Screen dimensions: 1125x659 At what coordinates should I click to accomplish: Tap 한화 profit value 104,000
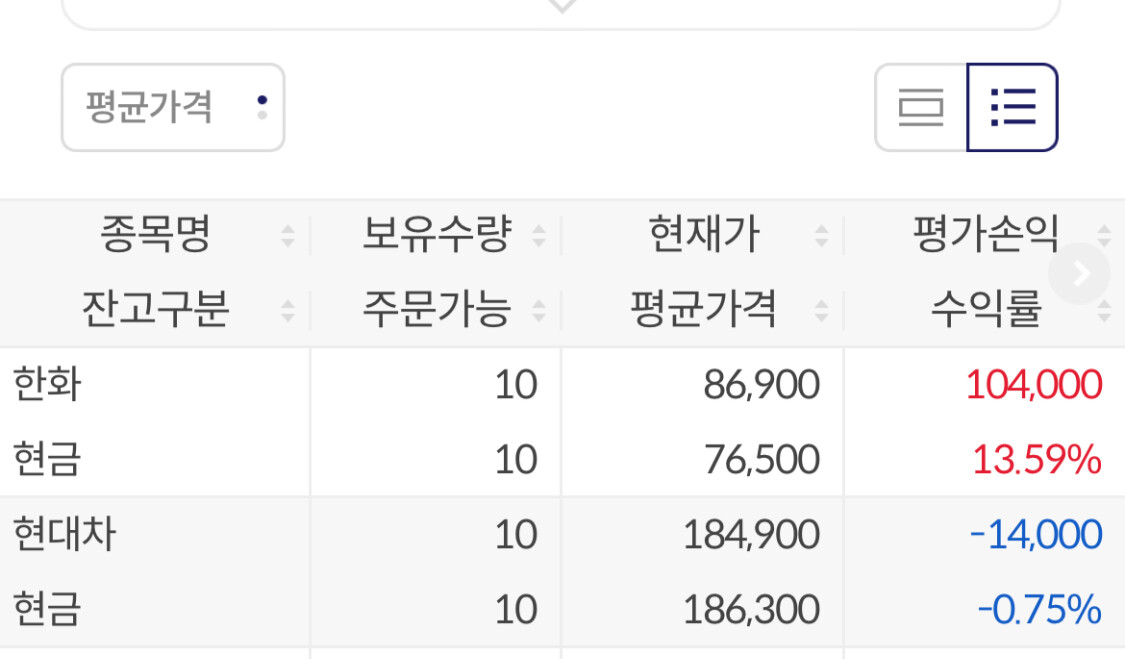[x=1034, y=385]
